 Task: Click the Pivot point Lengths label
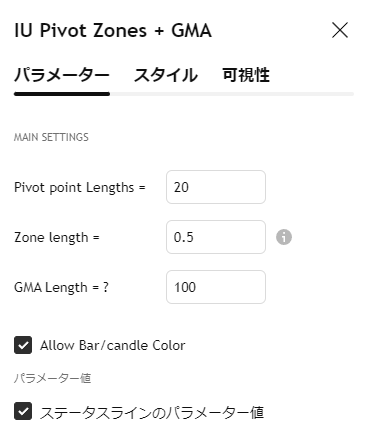[80, 187]
